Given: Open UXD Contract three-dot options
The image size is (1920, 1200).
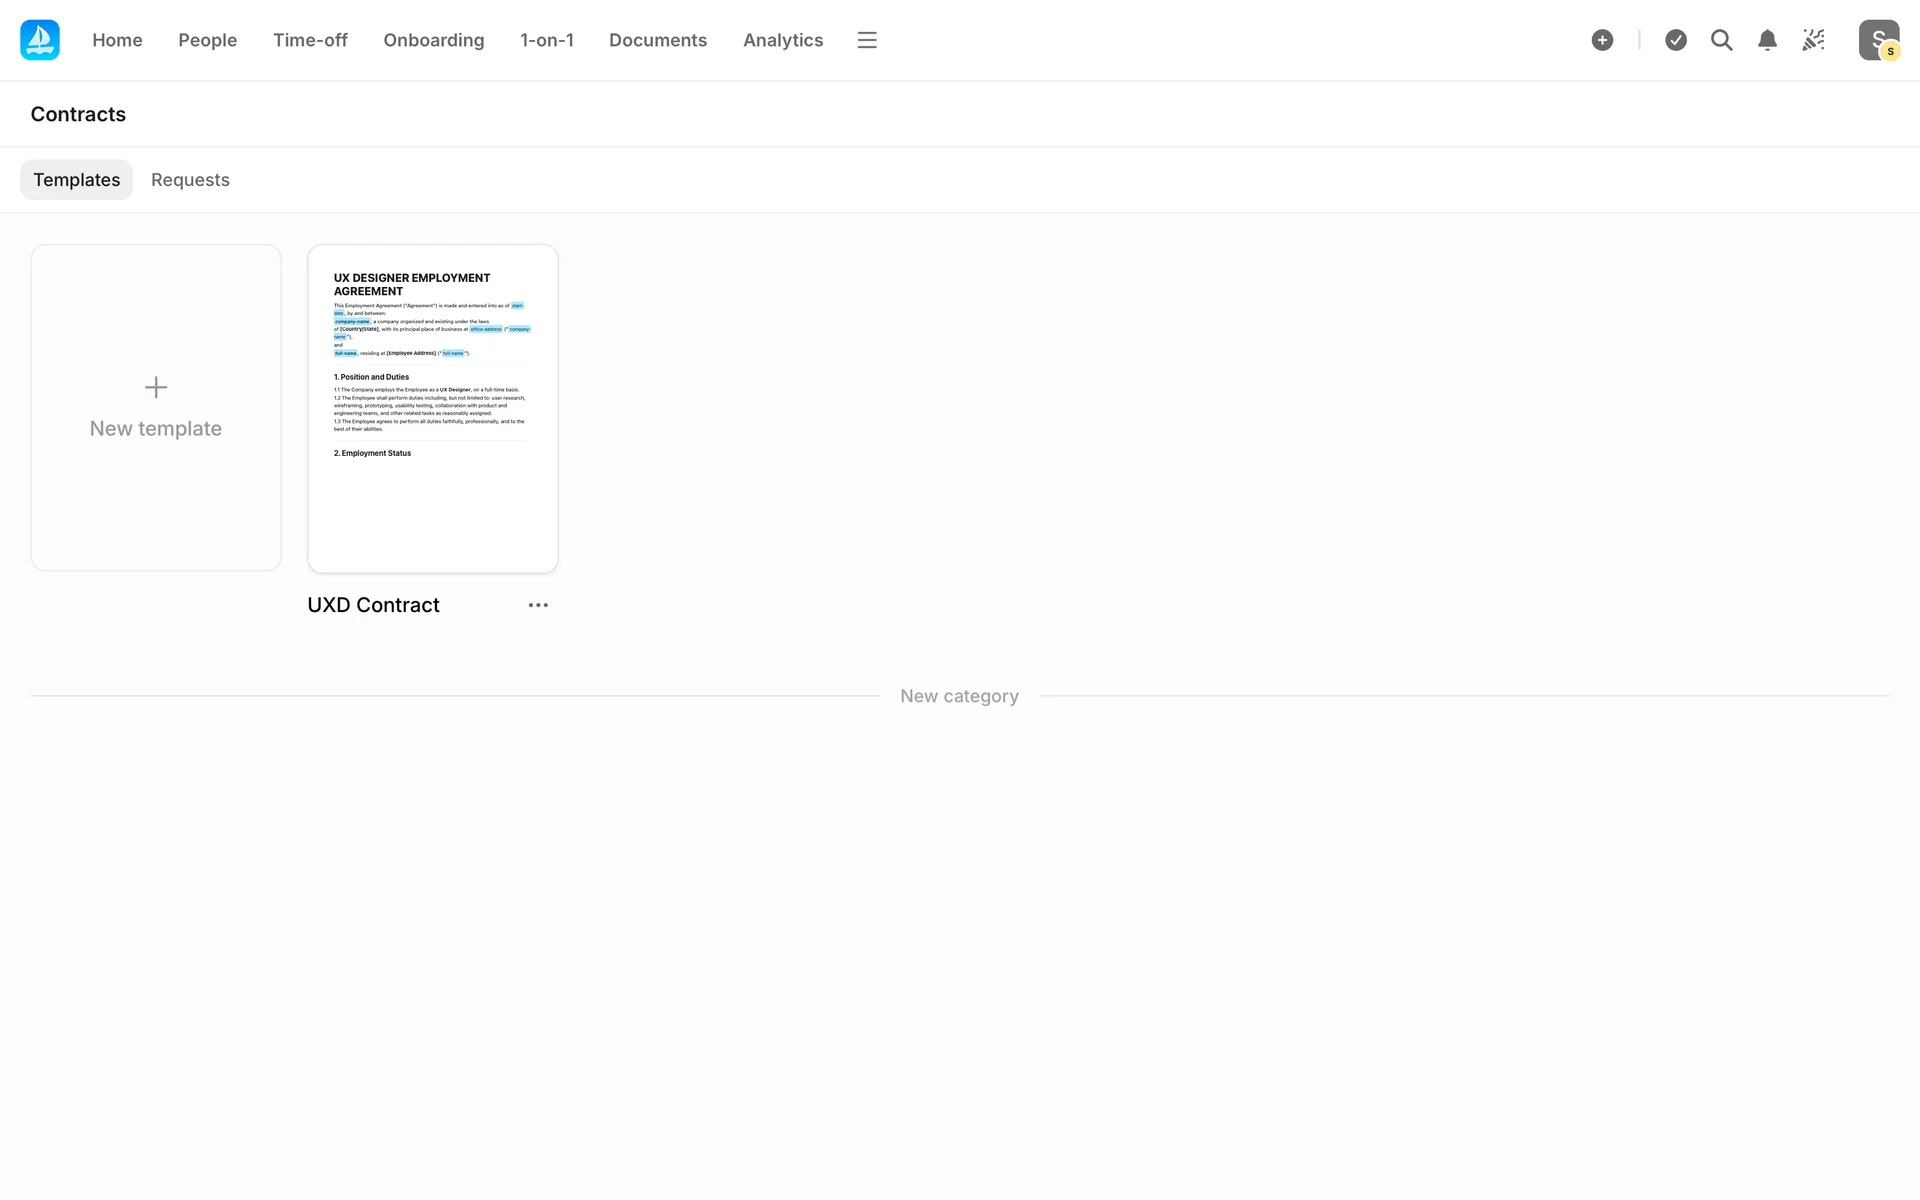Looking at the screenshot, I should (x=538, y=605).
